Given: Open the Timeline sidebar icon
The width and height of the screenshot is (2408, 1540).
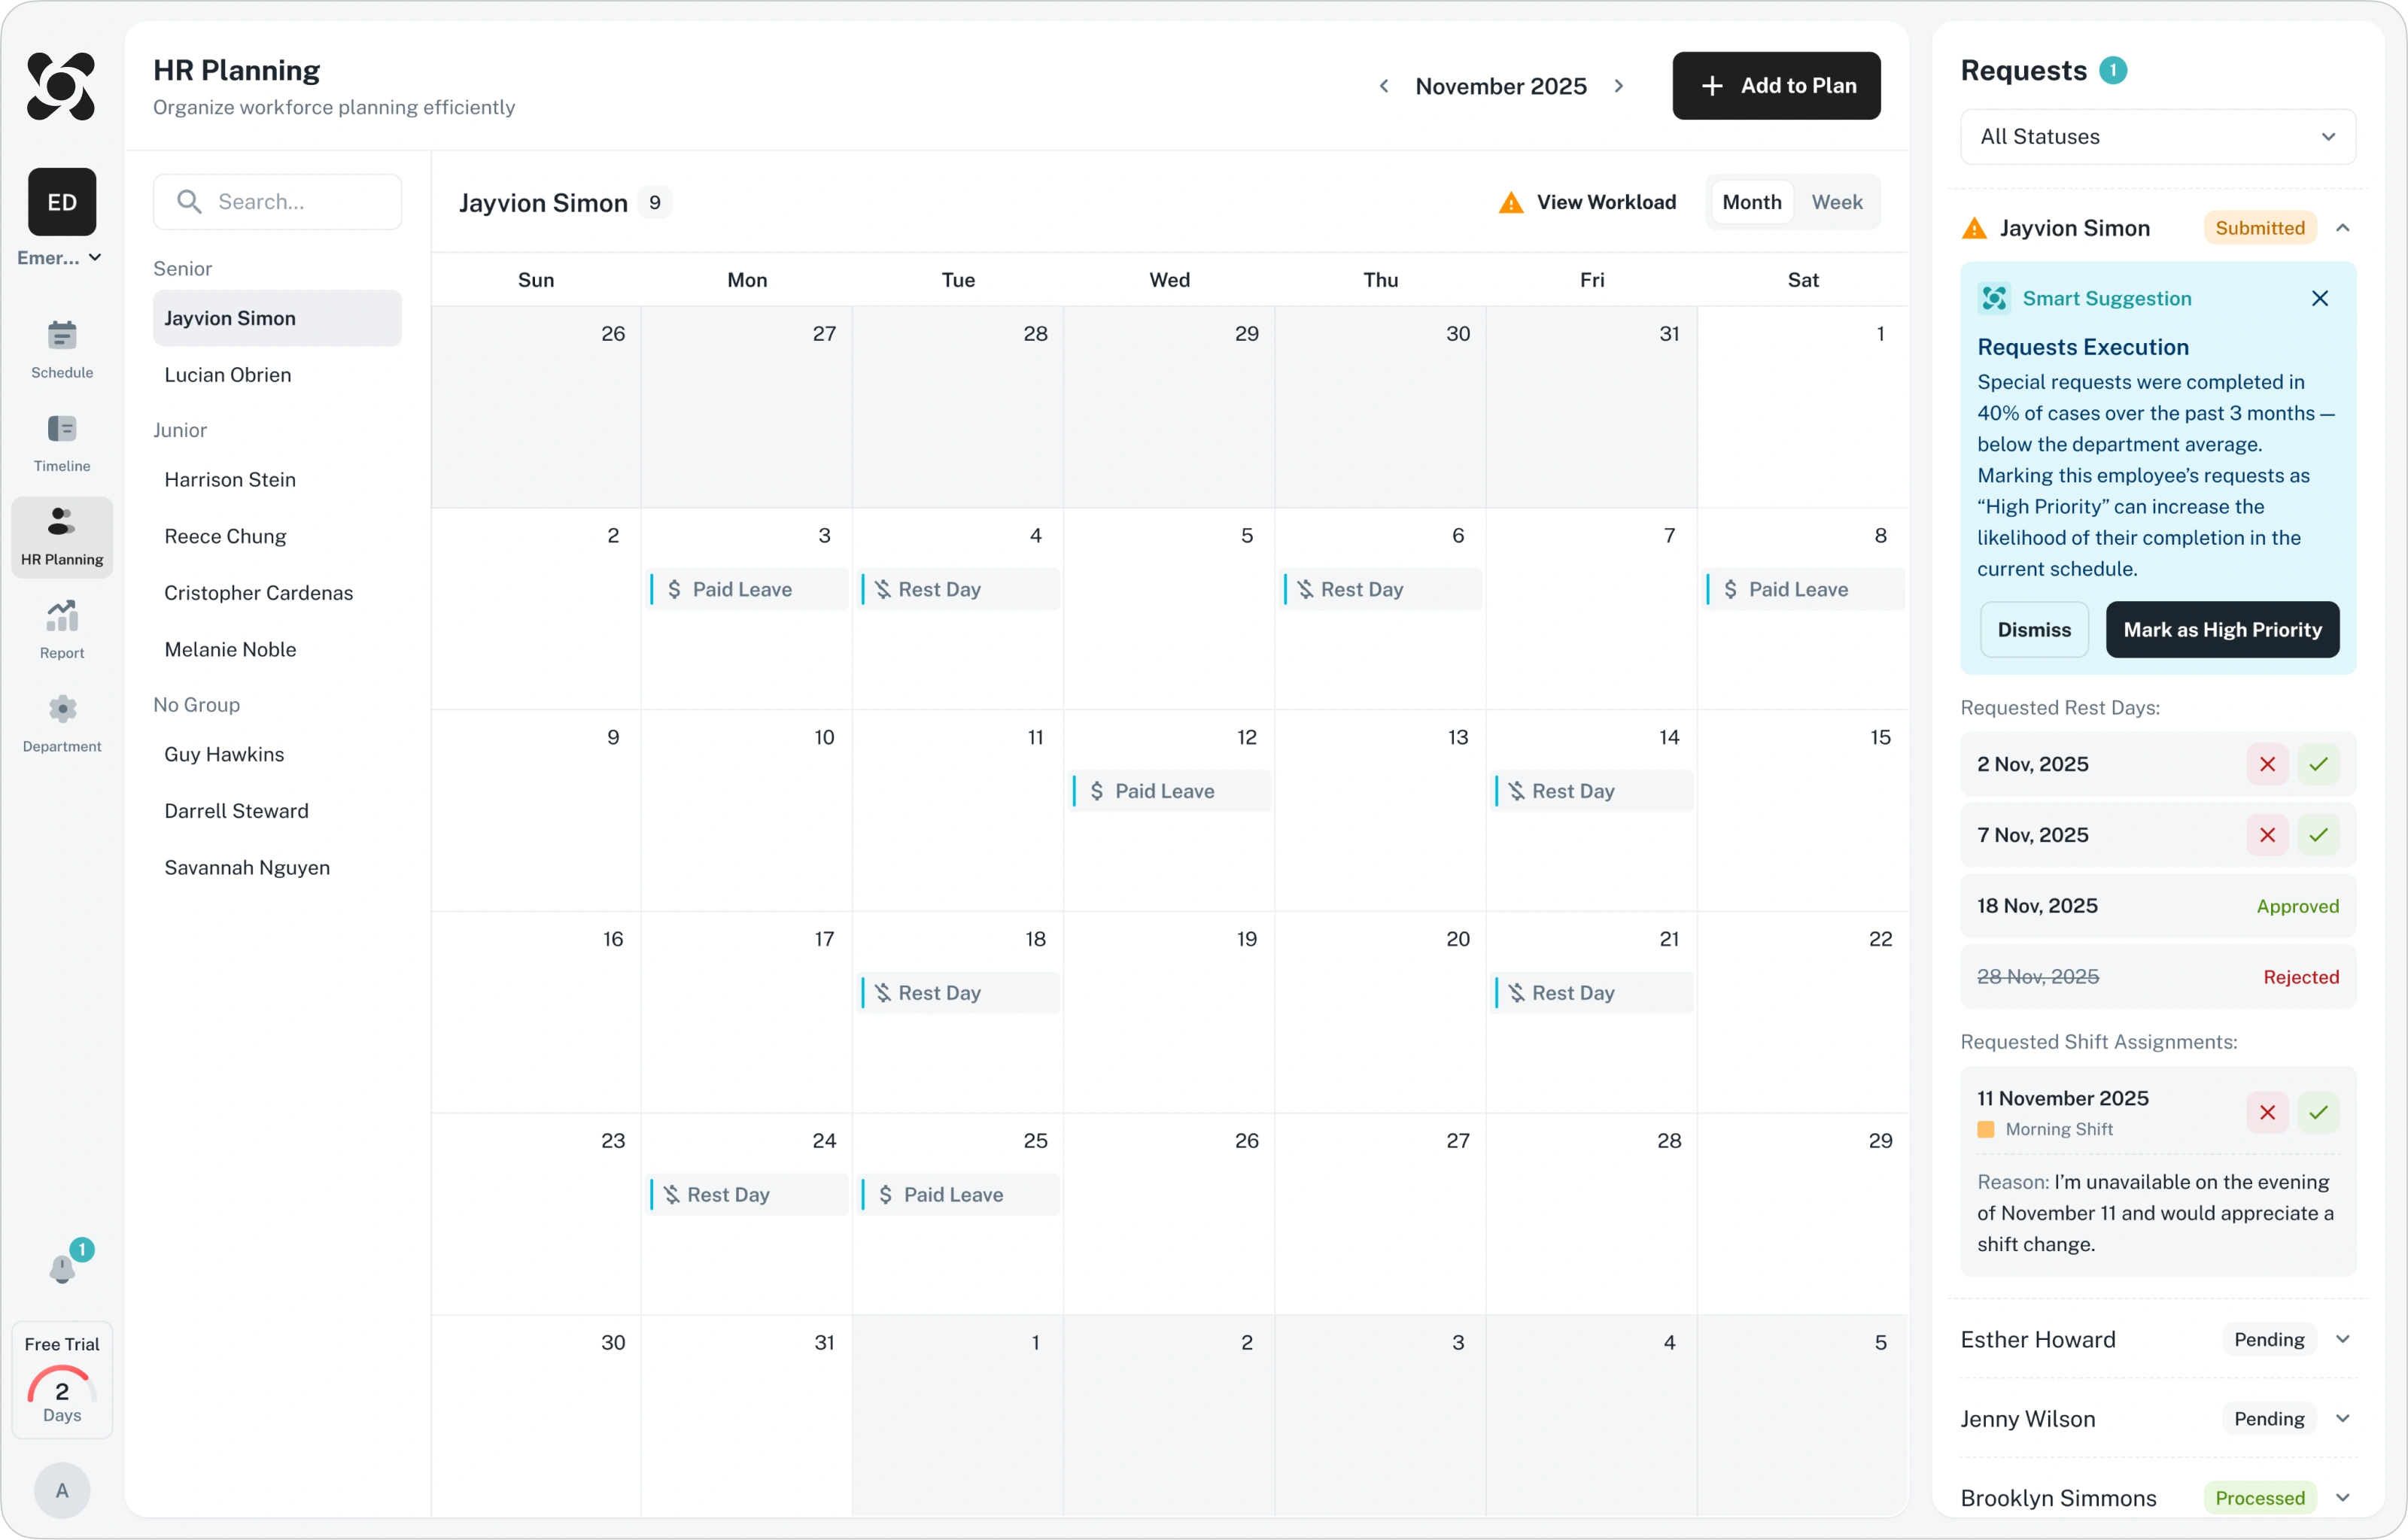Looking at the screenshot, I should click(x=62, y=442).
